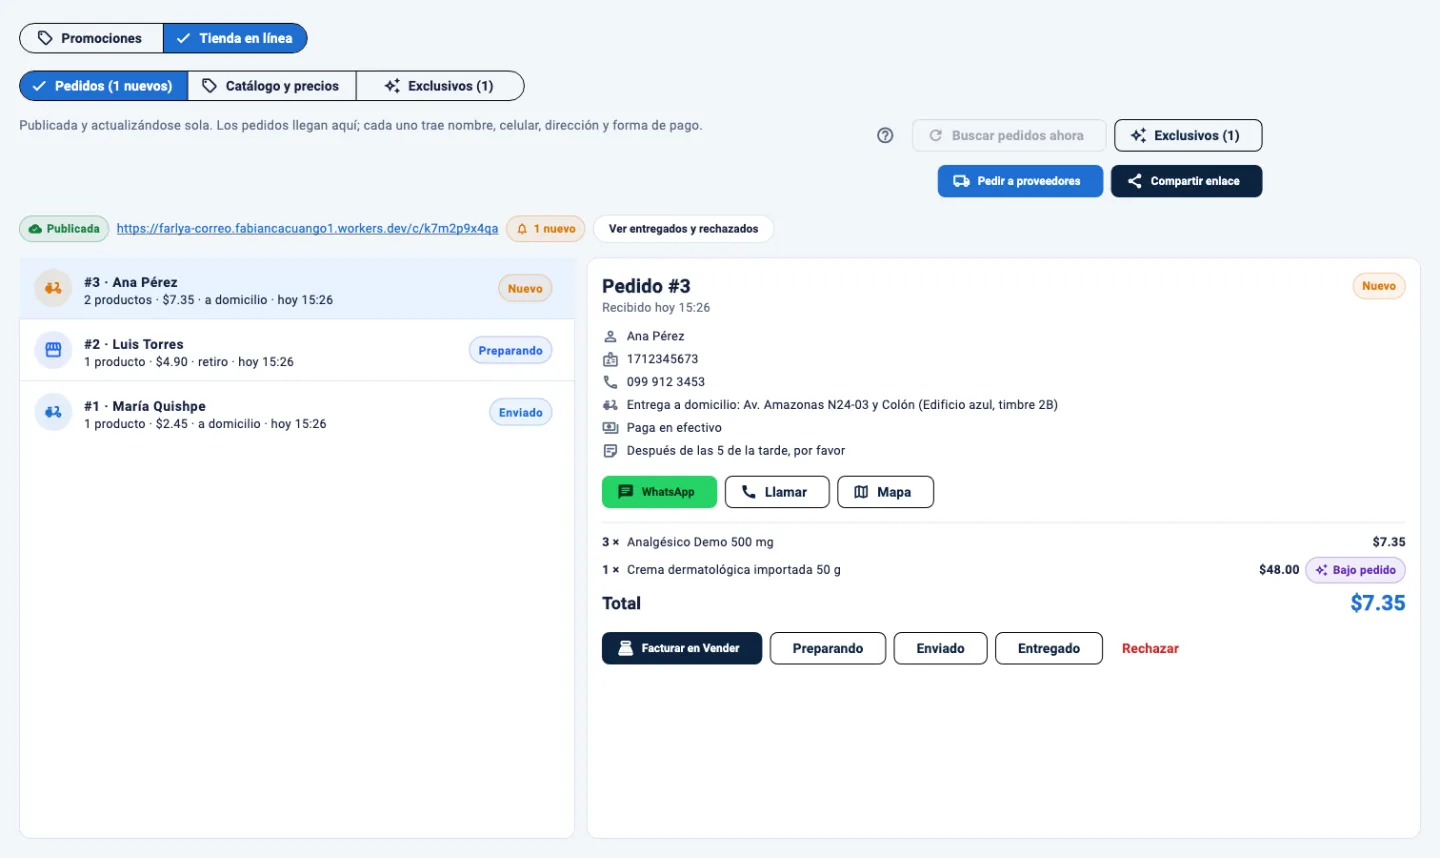Open the Exclusivos (1) sub-tab
1440x858 pixels.
tap(440, 86)
